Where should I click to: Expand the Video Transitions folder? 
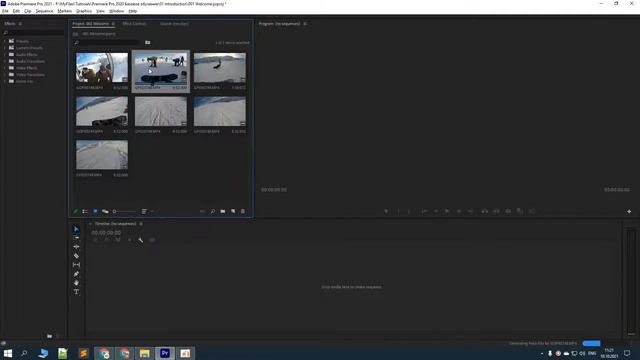click(5, 75)
